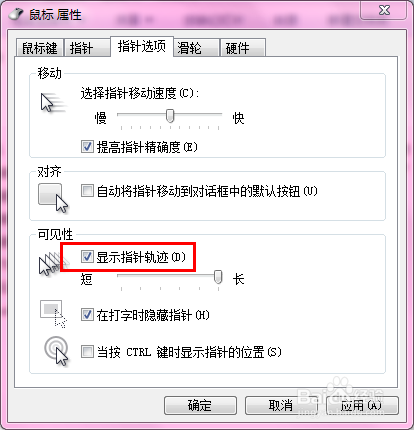The height and width of the screenshot is (430, 414).
Task: Open the 指针 tab
Action: [87, 48]
